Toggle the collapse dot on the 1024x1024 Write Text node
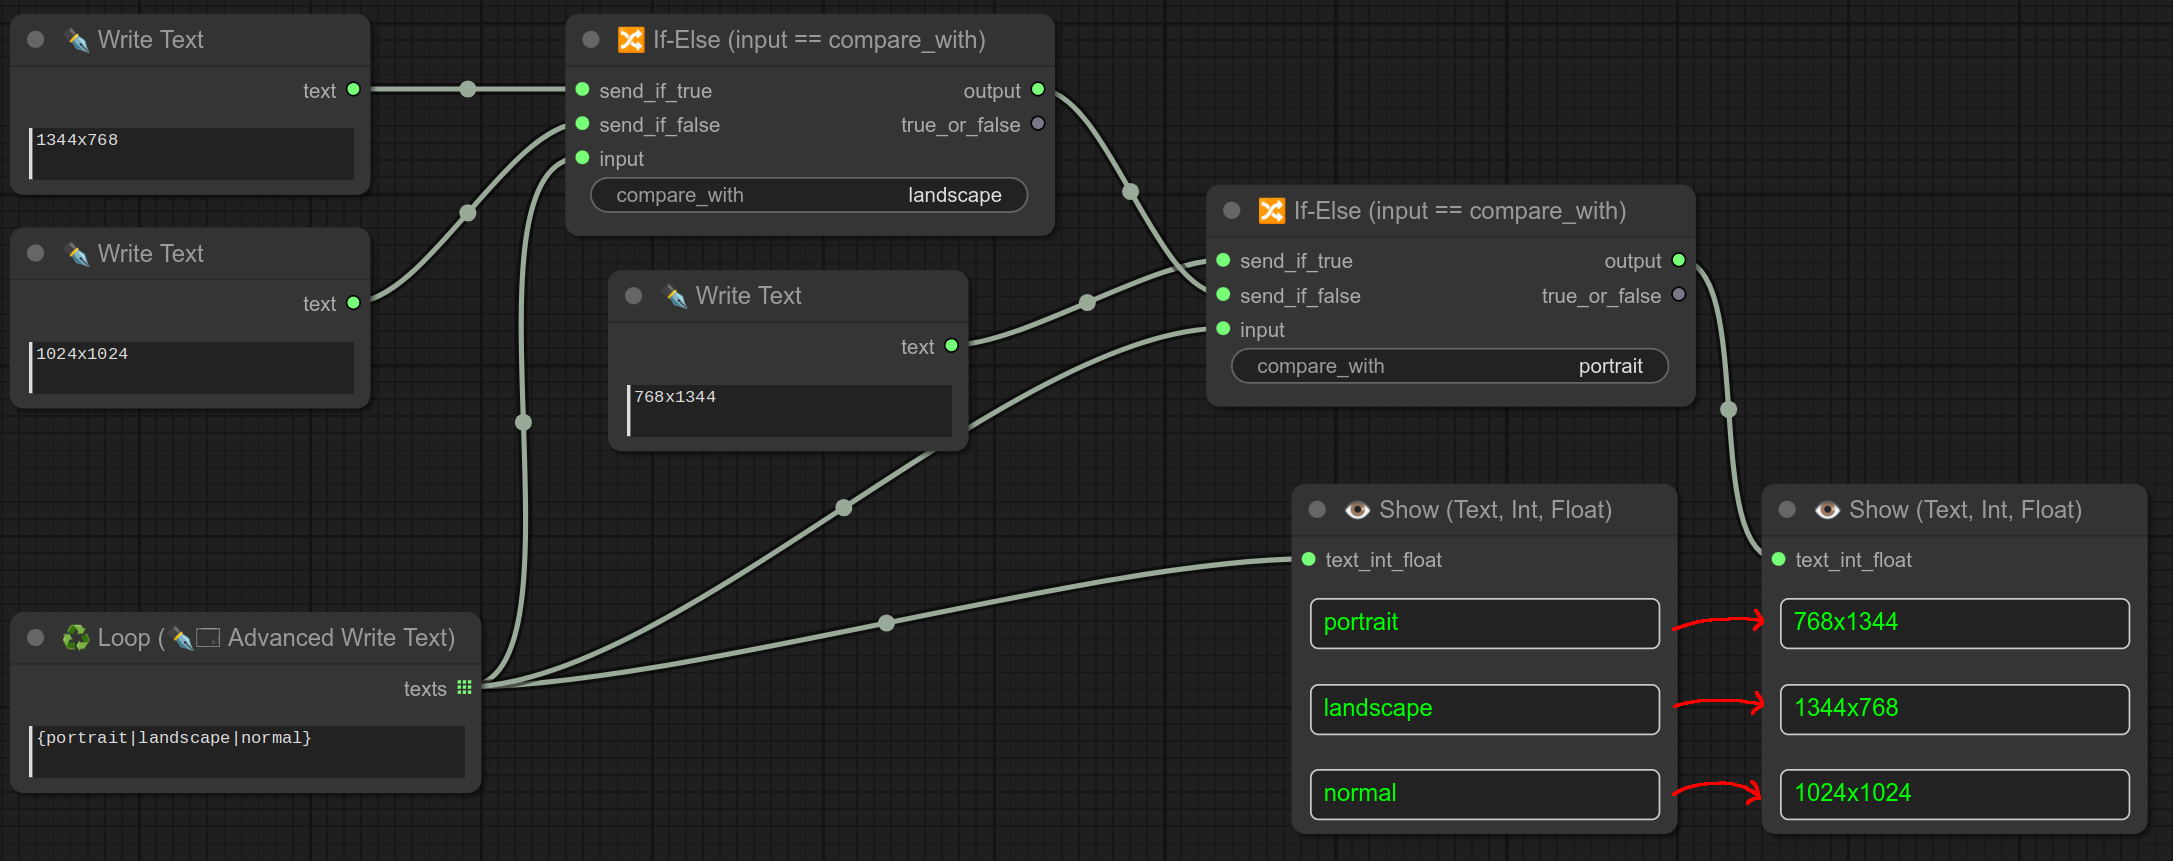2173x861 pixels. pos(36,254)
